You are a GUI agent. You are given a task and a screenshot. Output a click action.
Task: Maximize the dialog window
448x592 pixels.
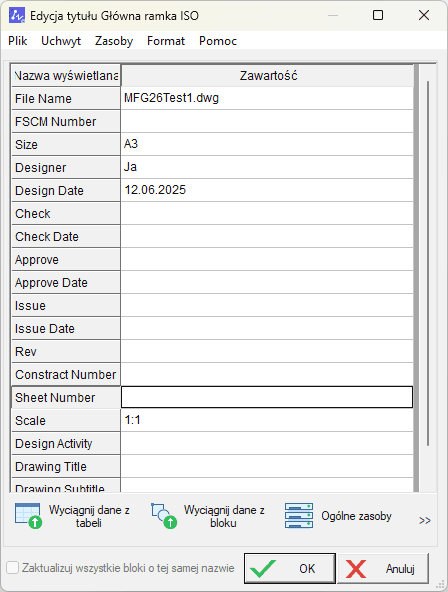coord(378,15)
